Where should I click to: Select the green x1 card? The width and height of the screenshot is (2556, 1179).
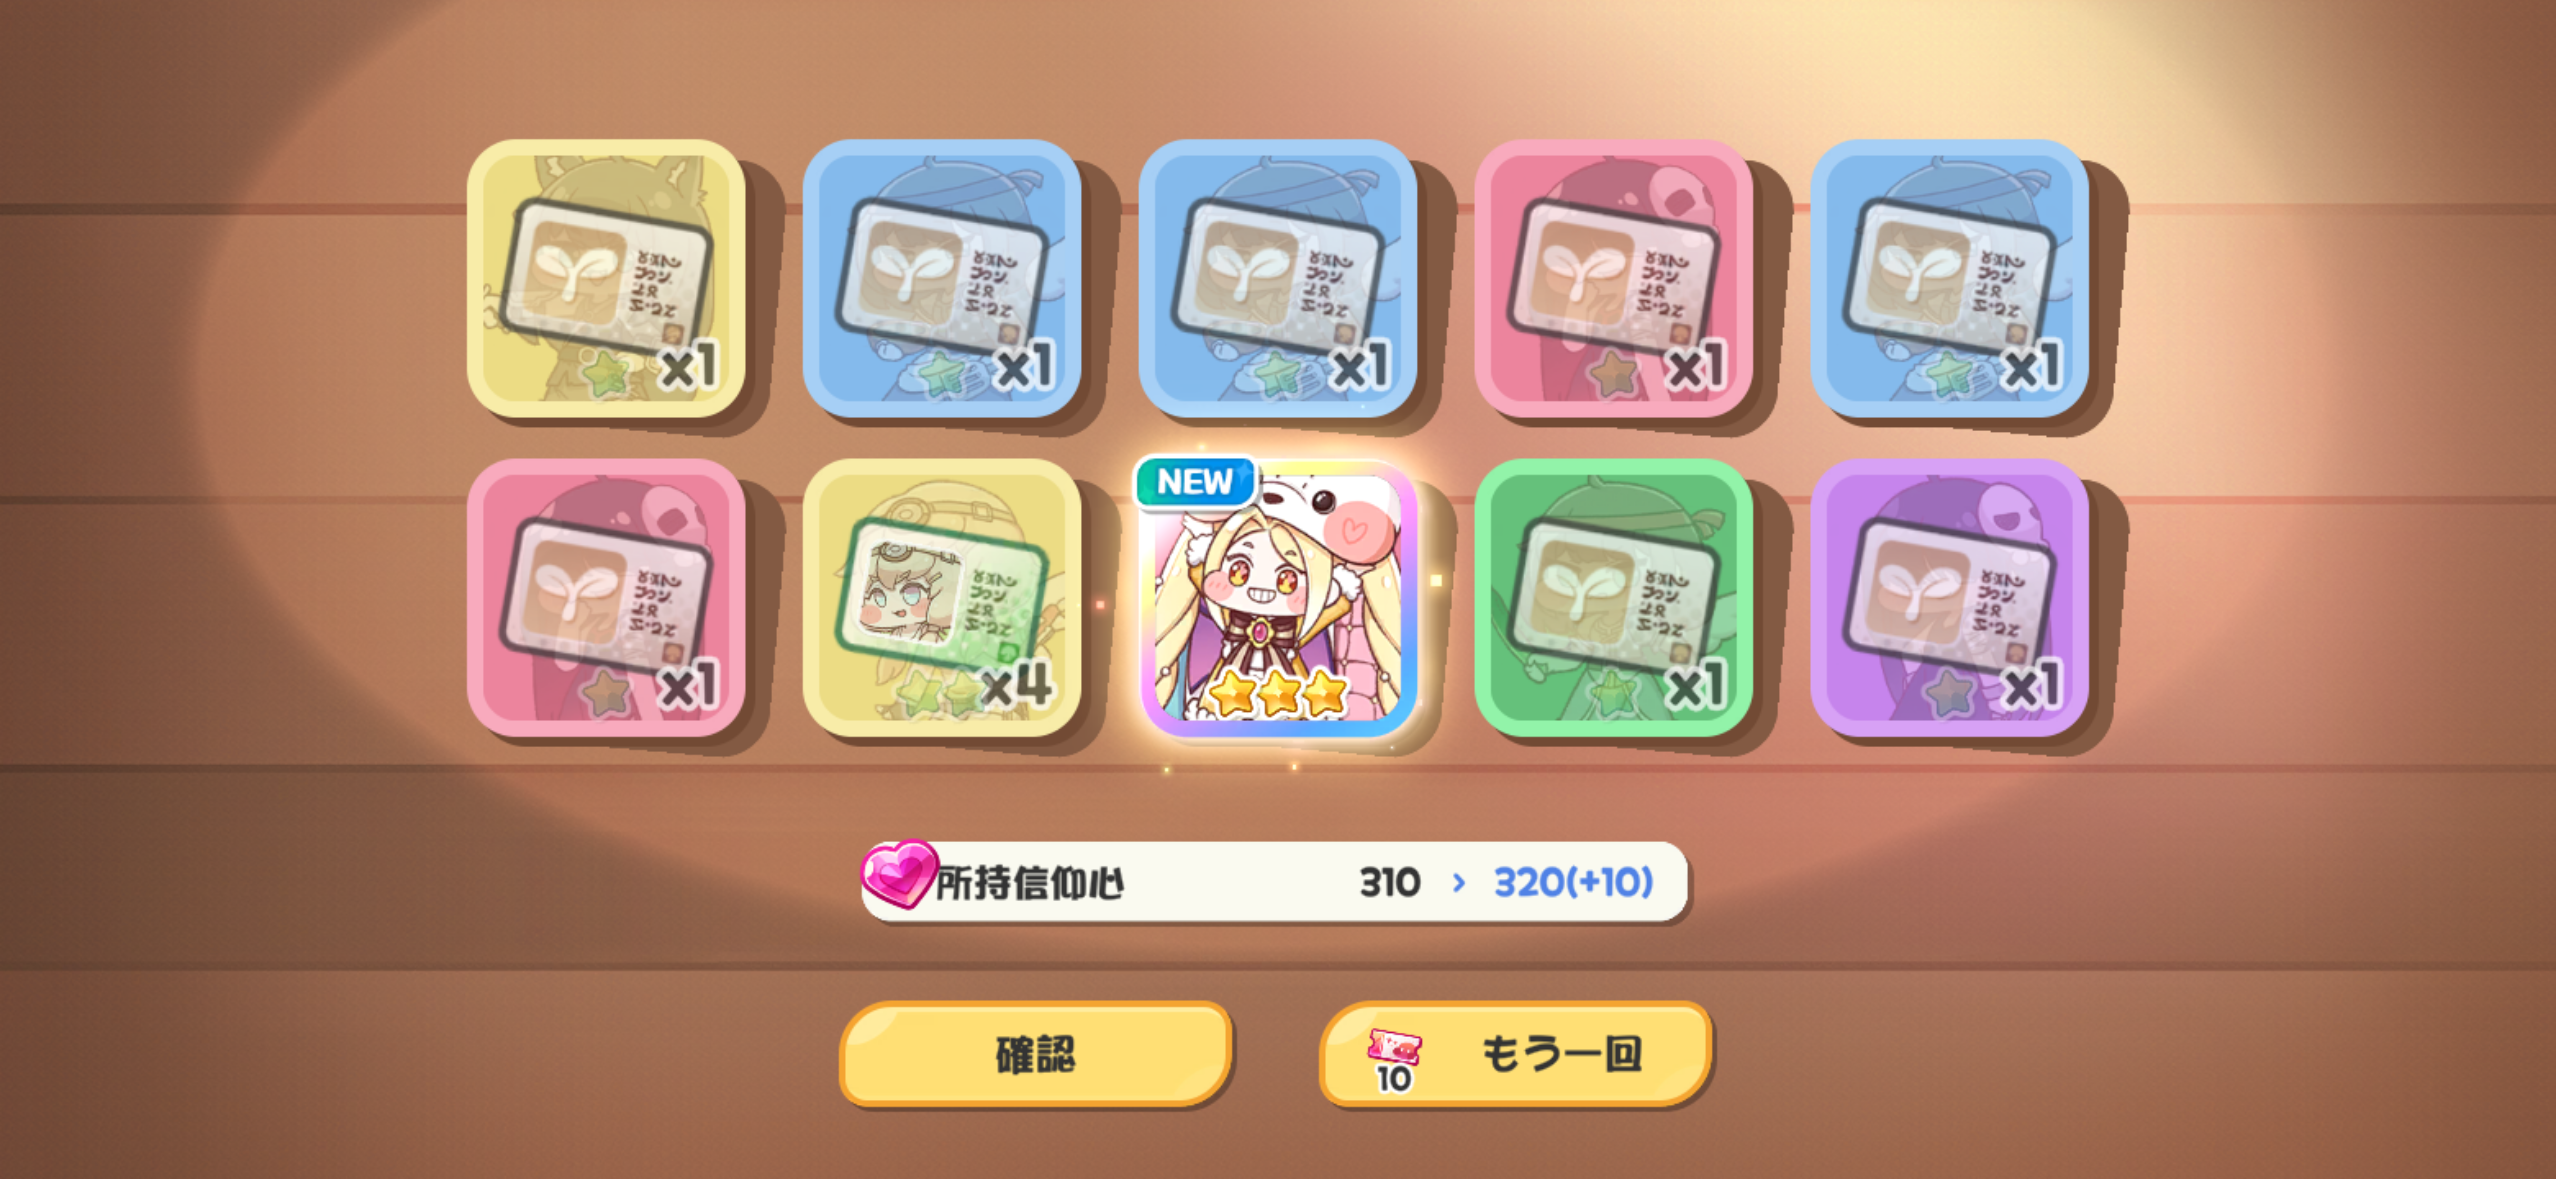[x=1614, y=598]
